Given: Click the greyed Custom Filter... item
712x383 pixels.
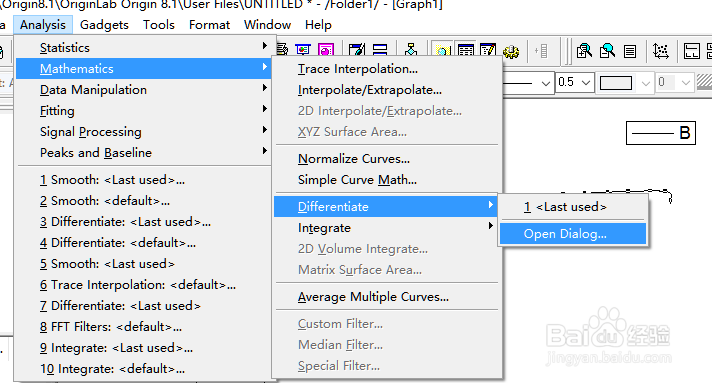Looking at the screenshot, I should point(386,323).
